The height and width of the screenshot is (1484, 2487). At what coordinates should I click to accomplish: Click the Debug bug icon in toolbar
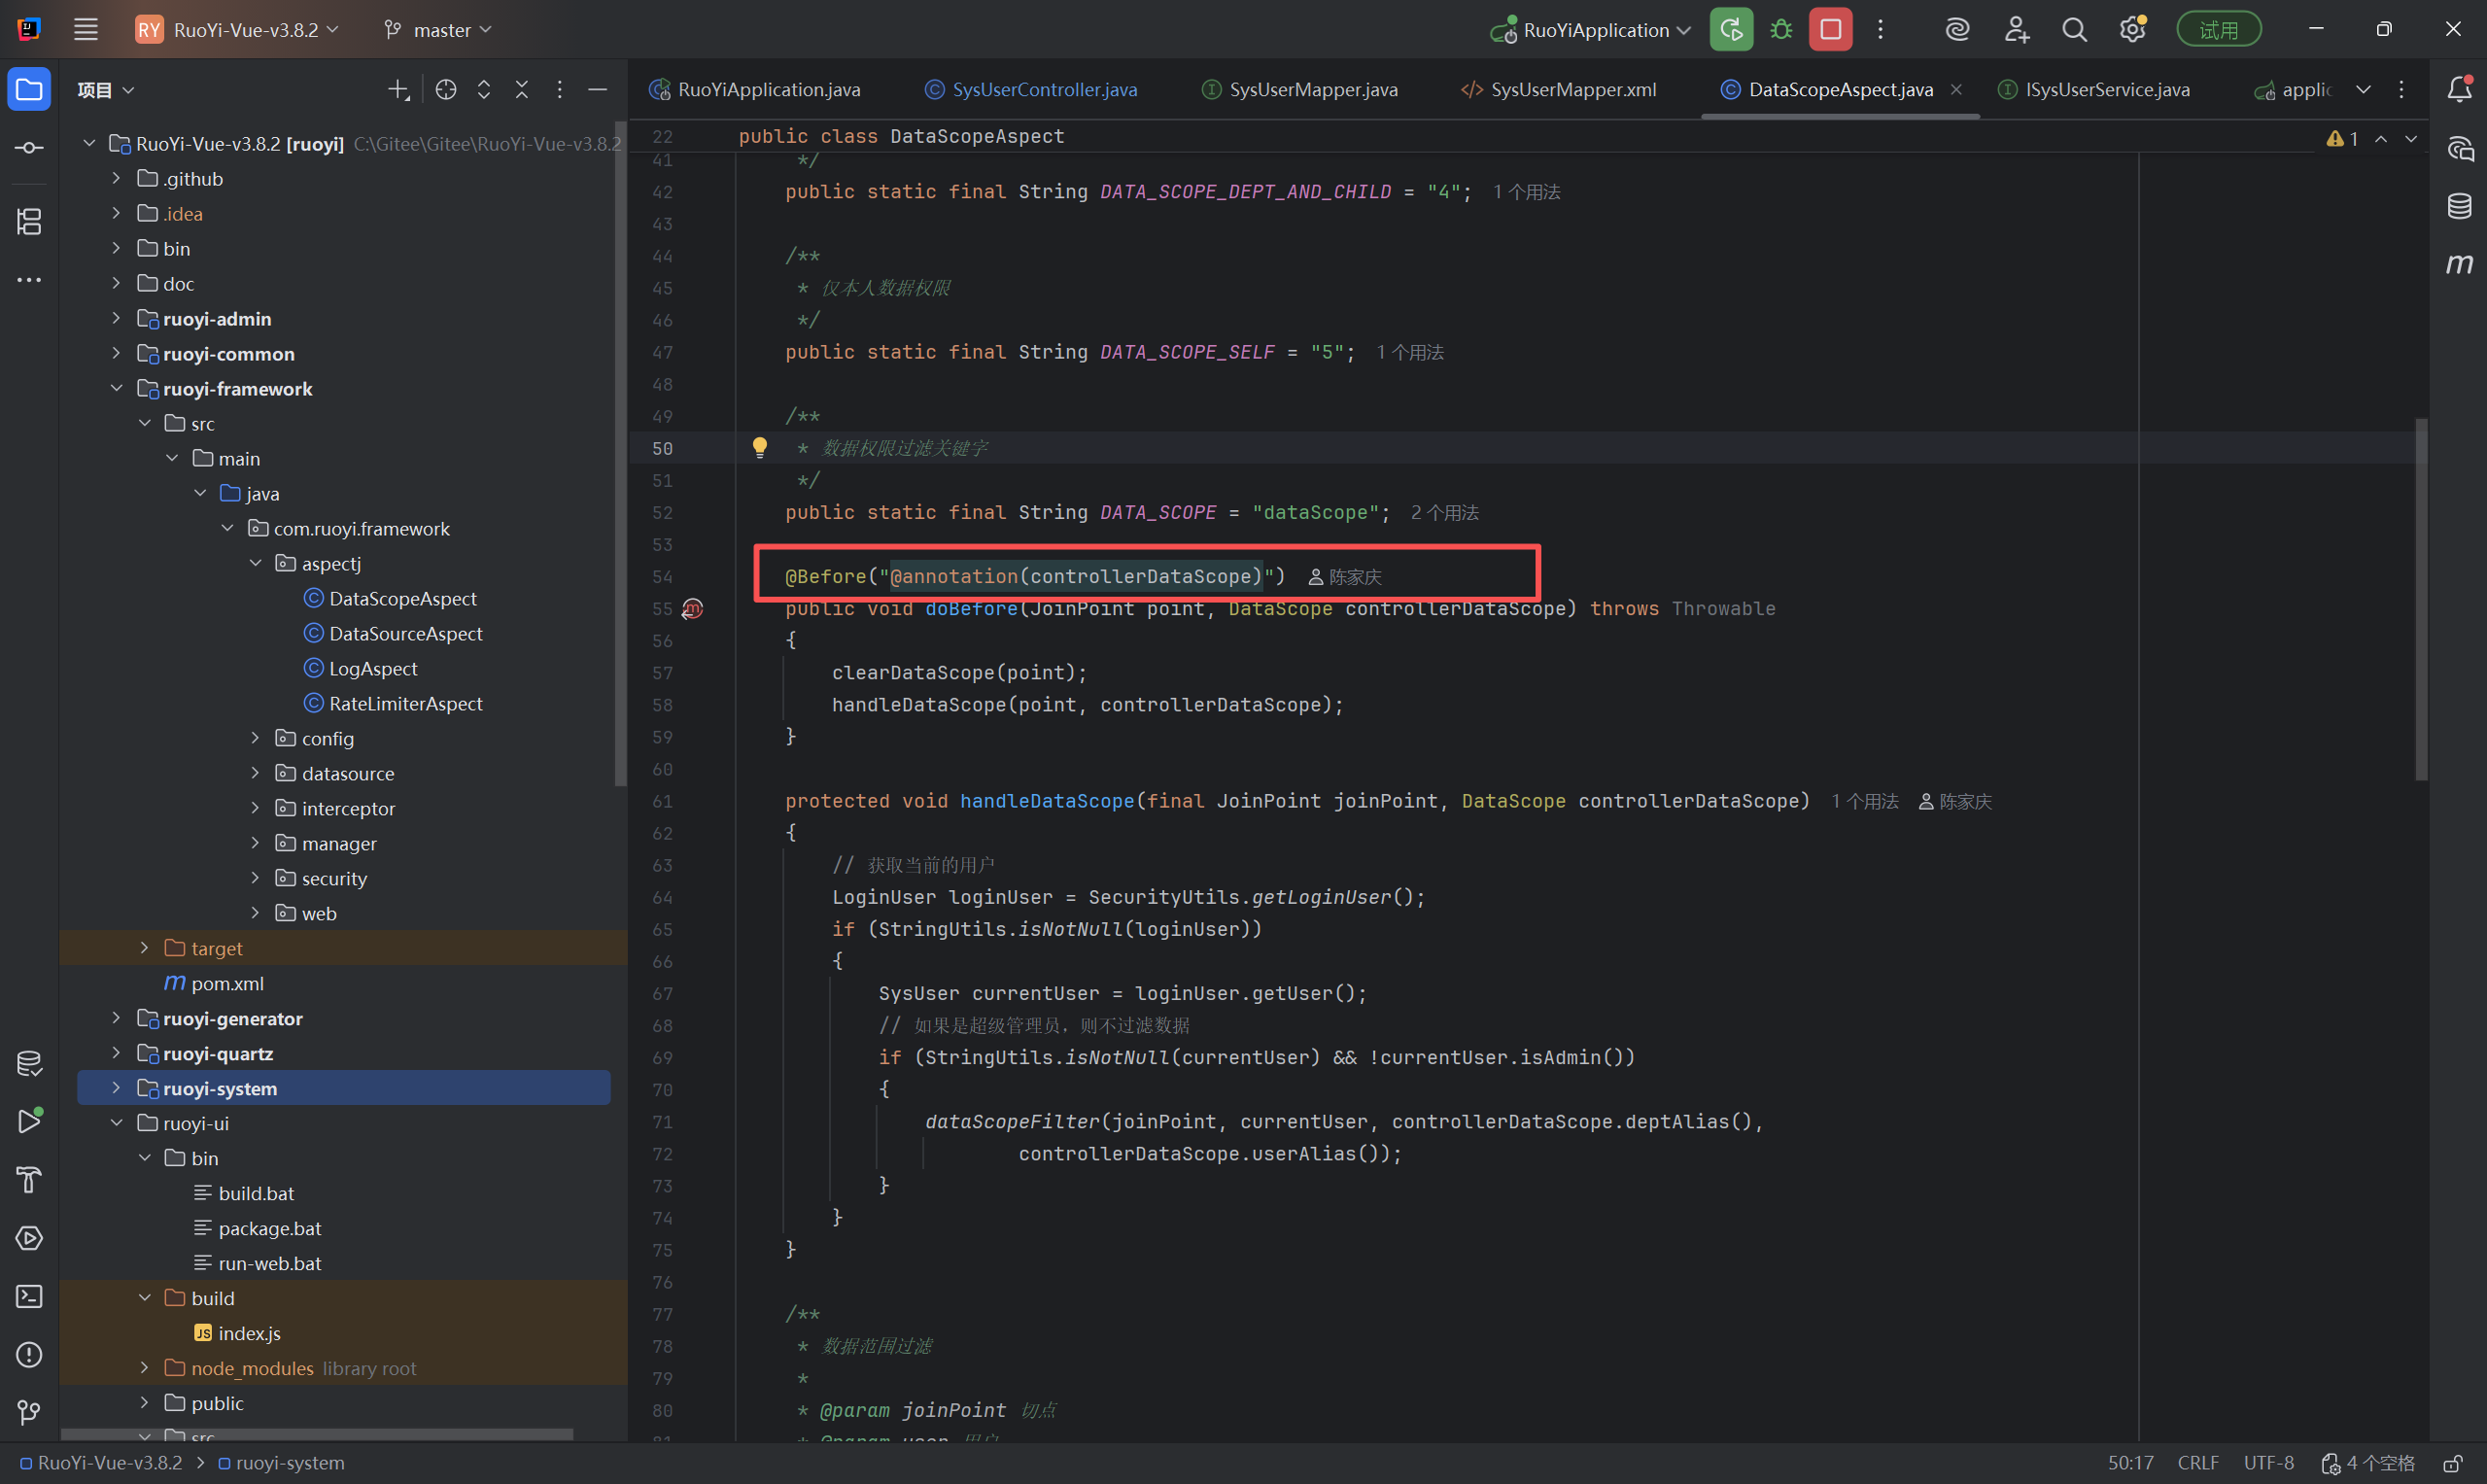coord(1781,30)
